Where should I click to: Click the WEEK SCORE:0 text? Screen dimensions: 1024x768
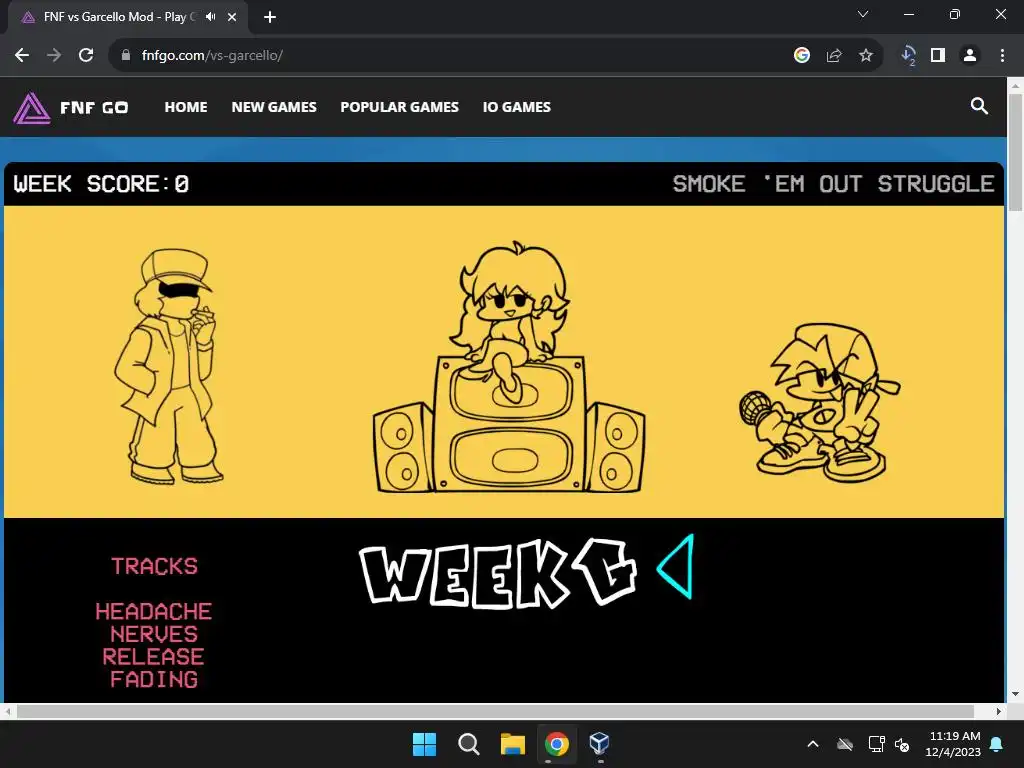[x=101, y=184]
